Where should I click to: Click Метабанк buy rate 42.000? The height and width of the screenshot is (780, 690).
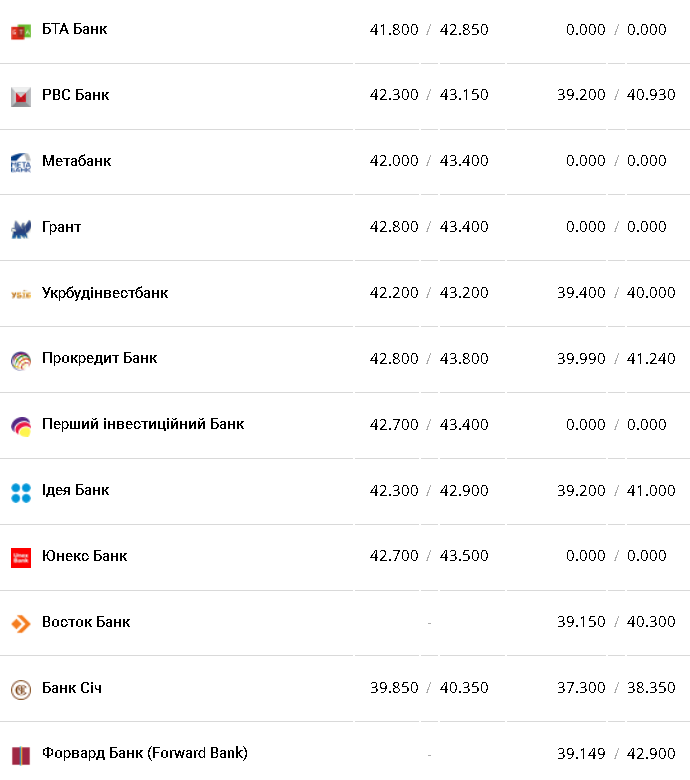point(394,161)
